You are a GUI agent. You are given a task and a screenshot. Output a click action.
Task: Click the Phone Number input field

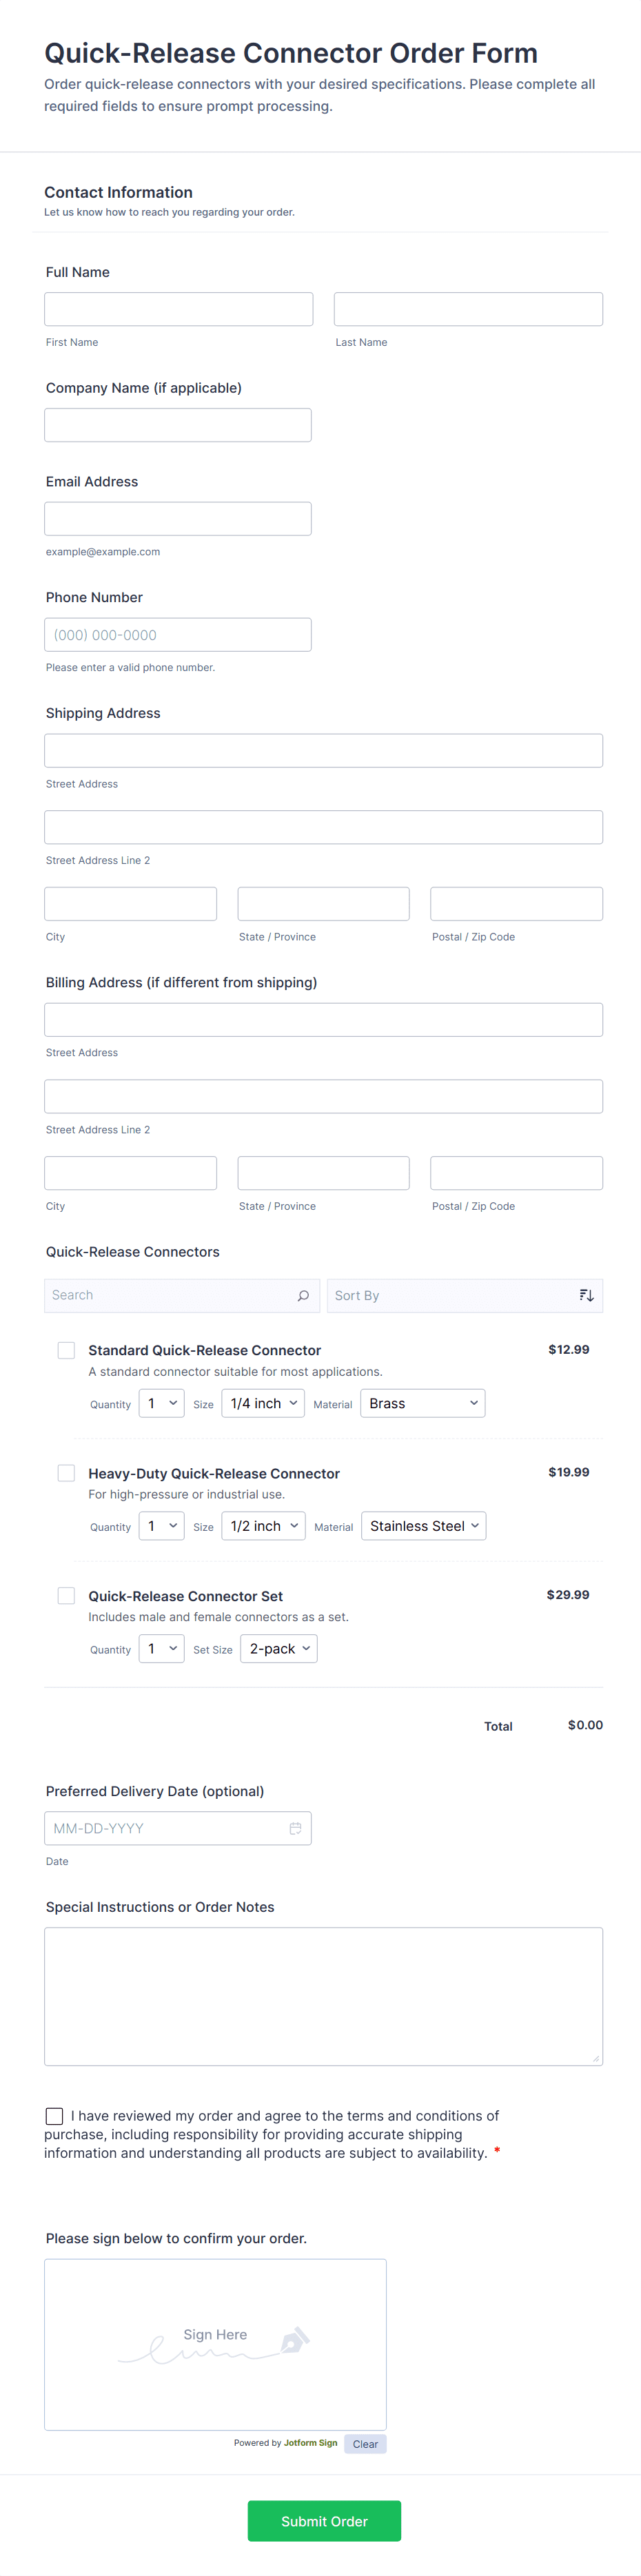point(178,635)
